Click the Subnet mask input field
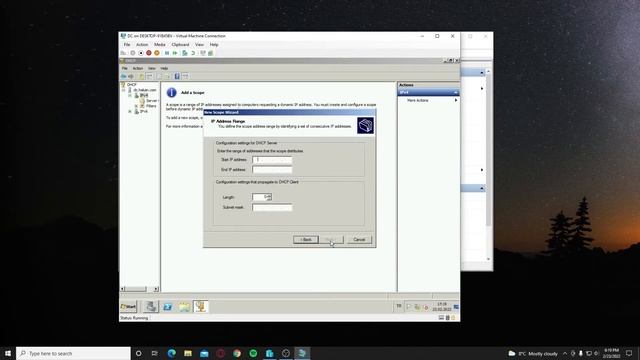 [x=272, y=207]
